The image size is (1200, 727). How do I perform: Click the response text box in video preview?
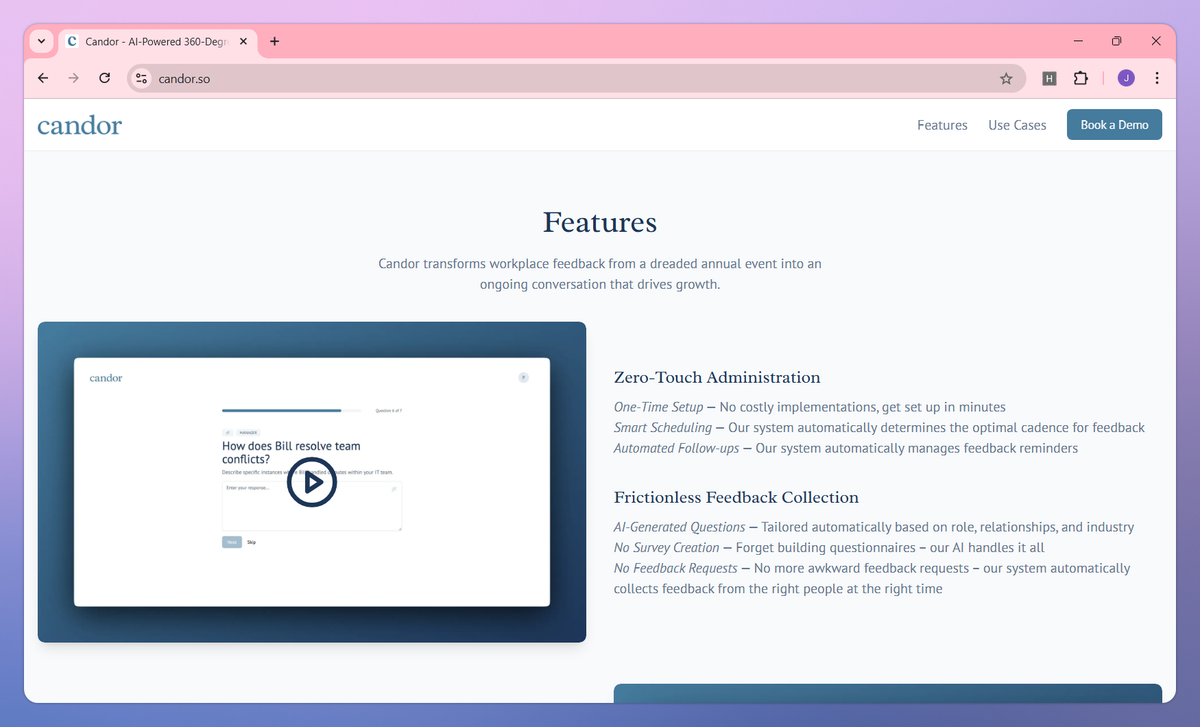tap(312, 506)
